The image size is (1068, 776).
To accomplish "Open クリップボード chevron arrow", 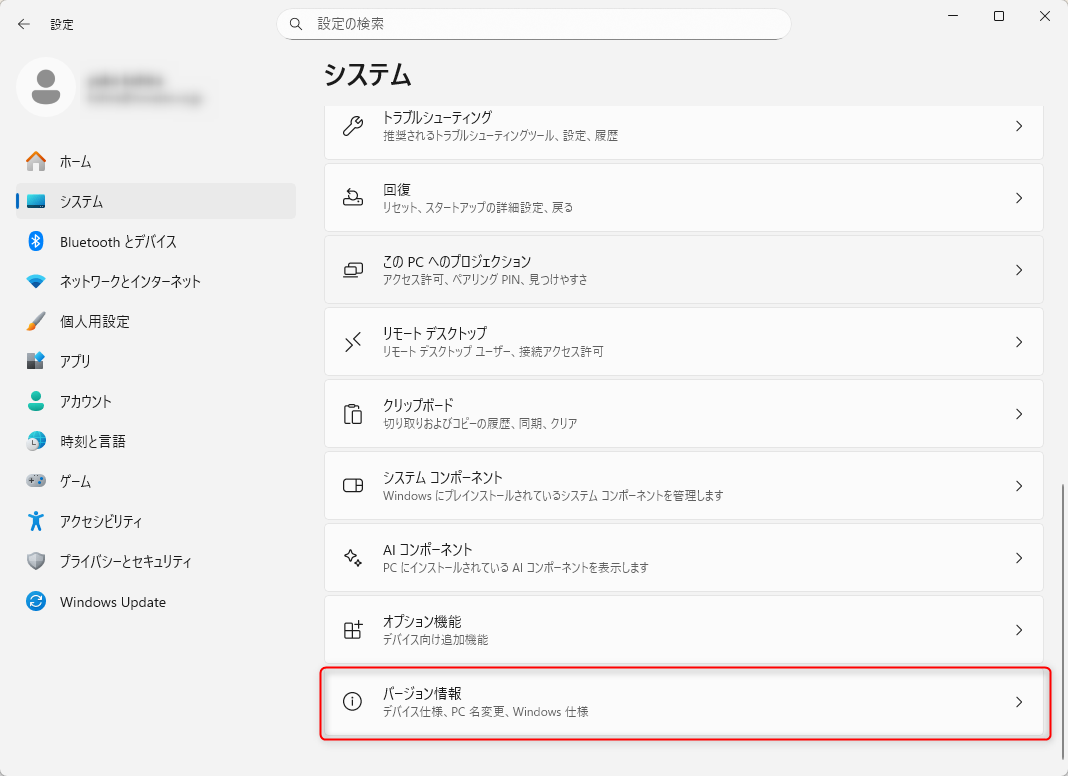I will [x=1019, y=414].
